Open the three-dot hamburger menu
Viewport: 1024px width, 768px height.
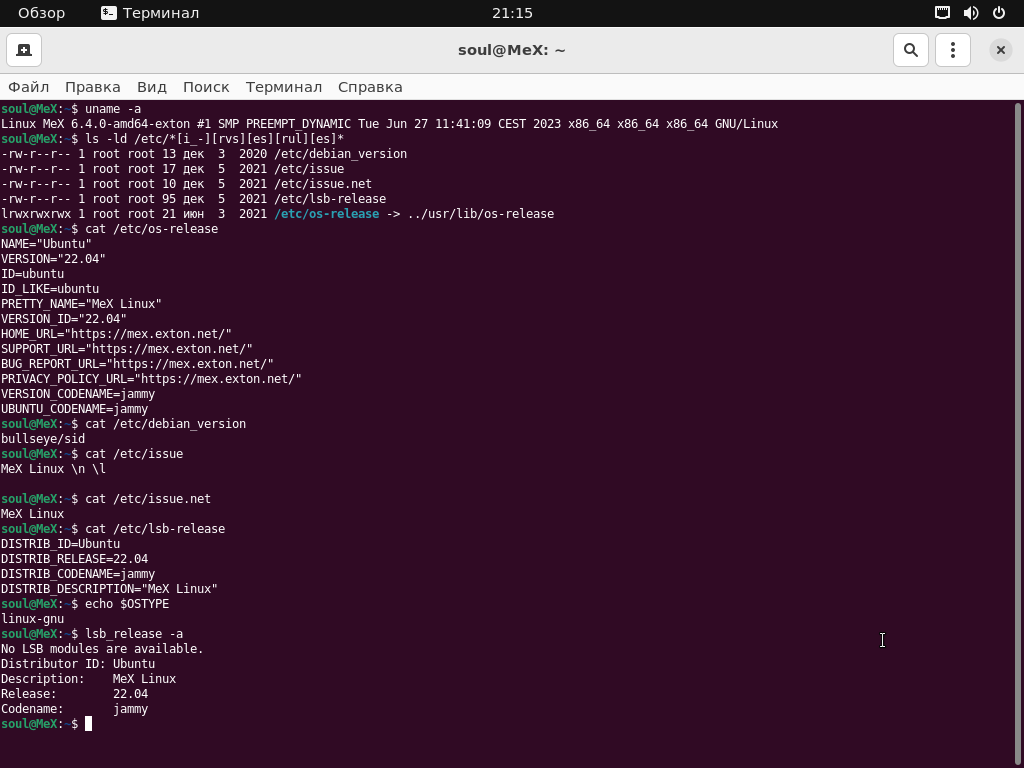click(x=953, y=50)
